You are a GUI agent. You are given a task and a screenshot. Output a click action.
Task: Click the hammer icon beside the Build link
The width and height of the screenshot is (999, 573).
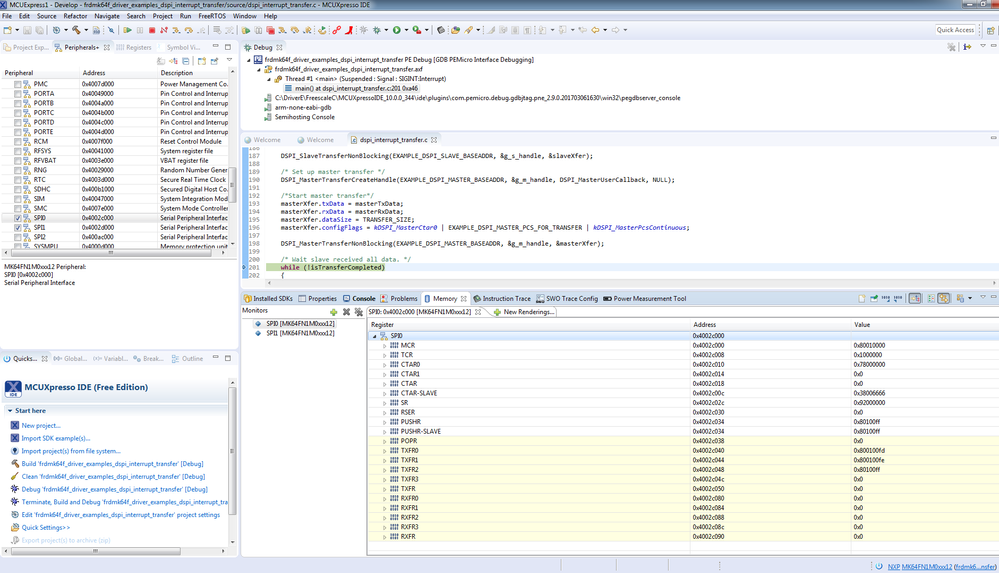(15, 464)
